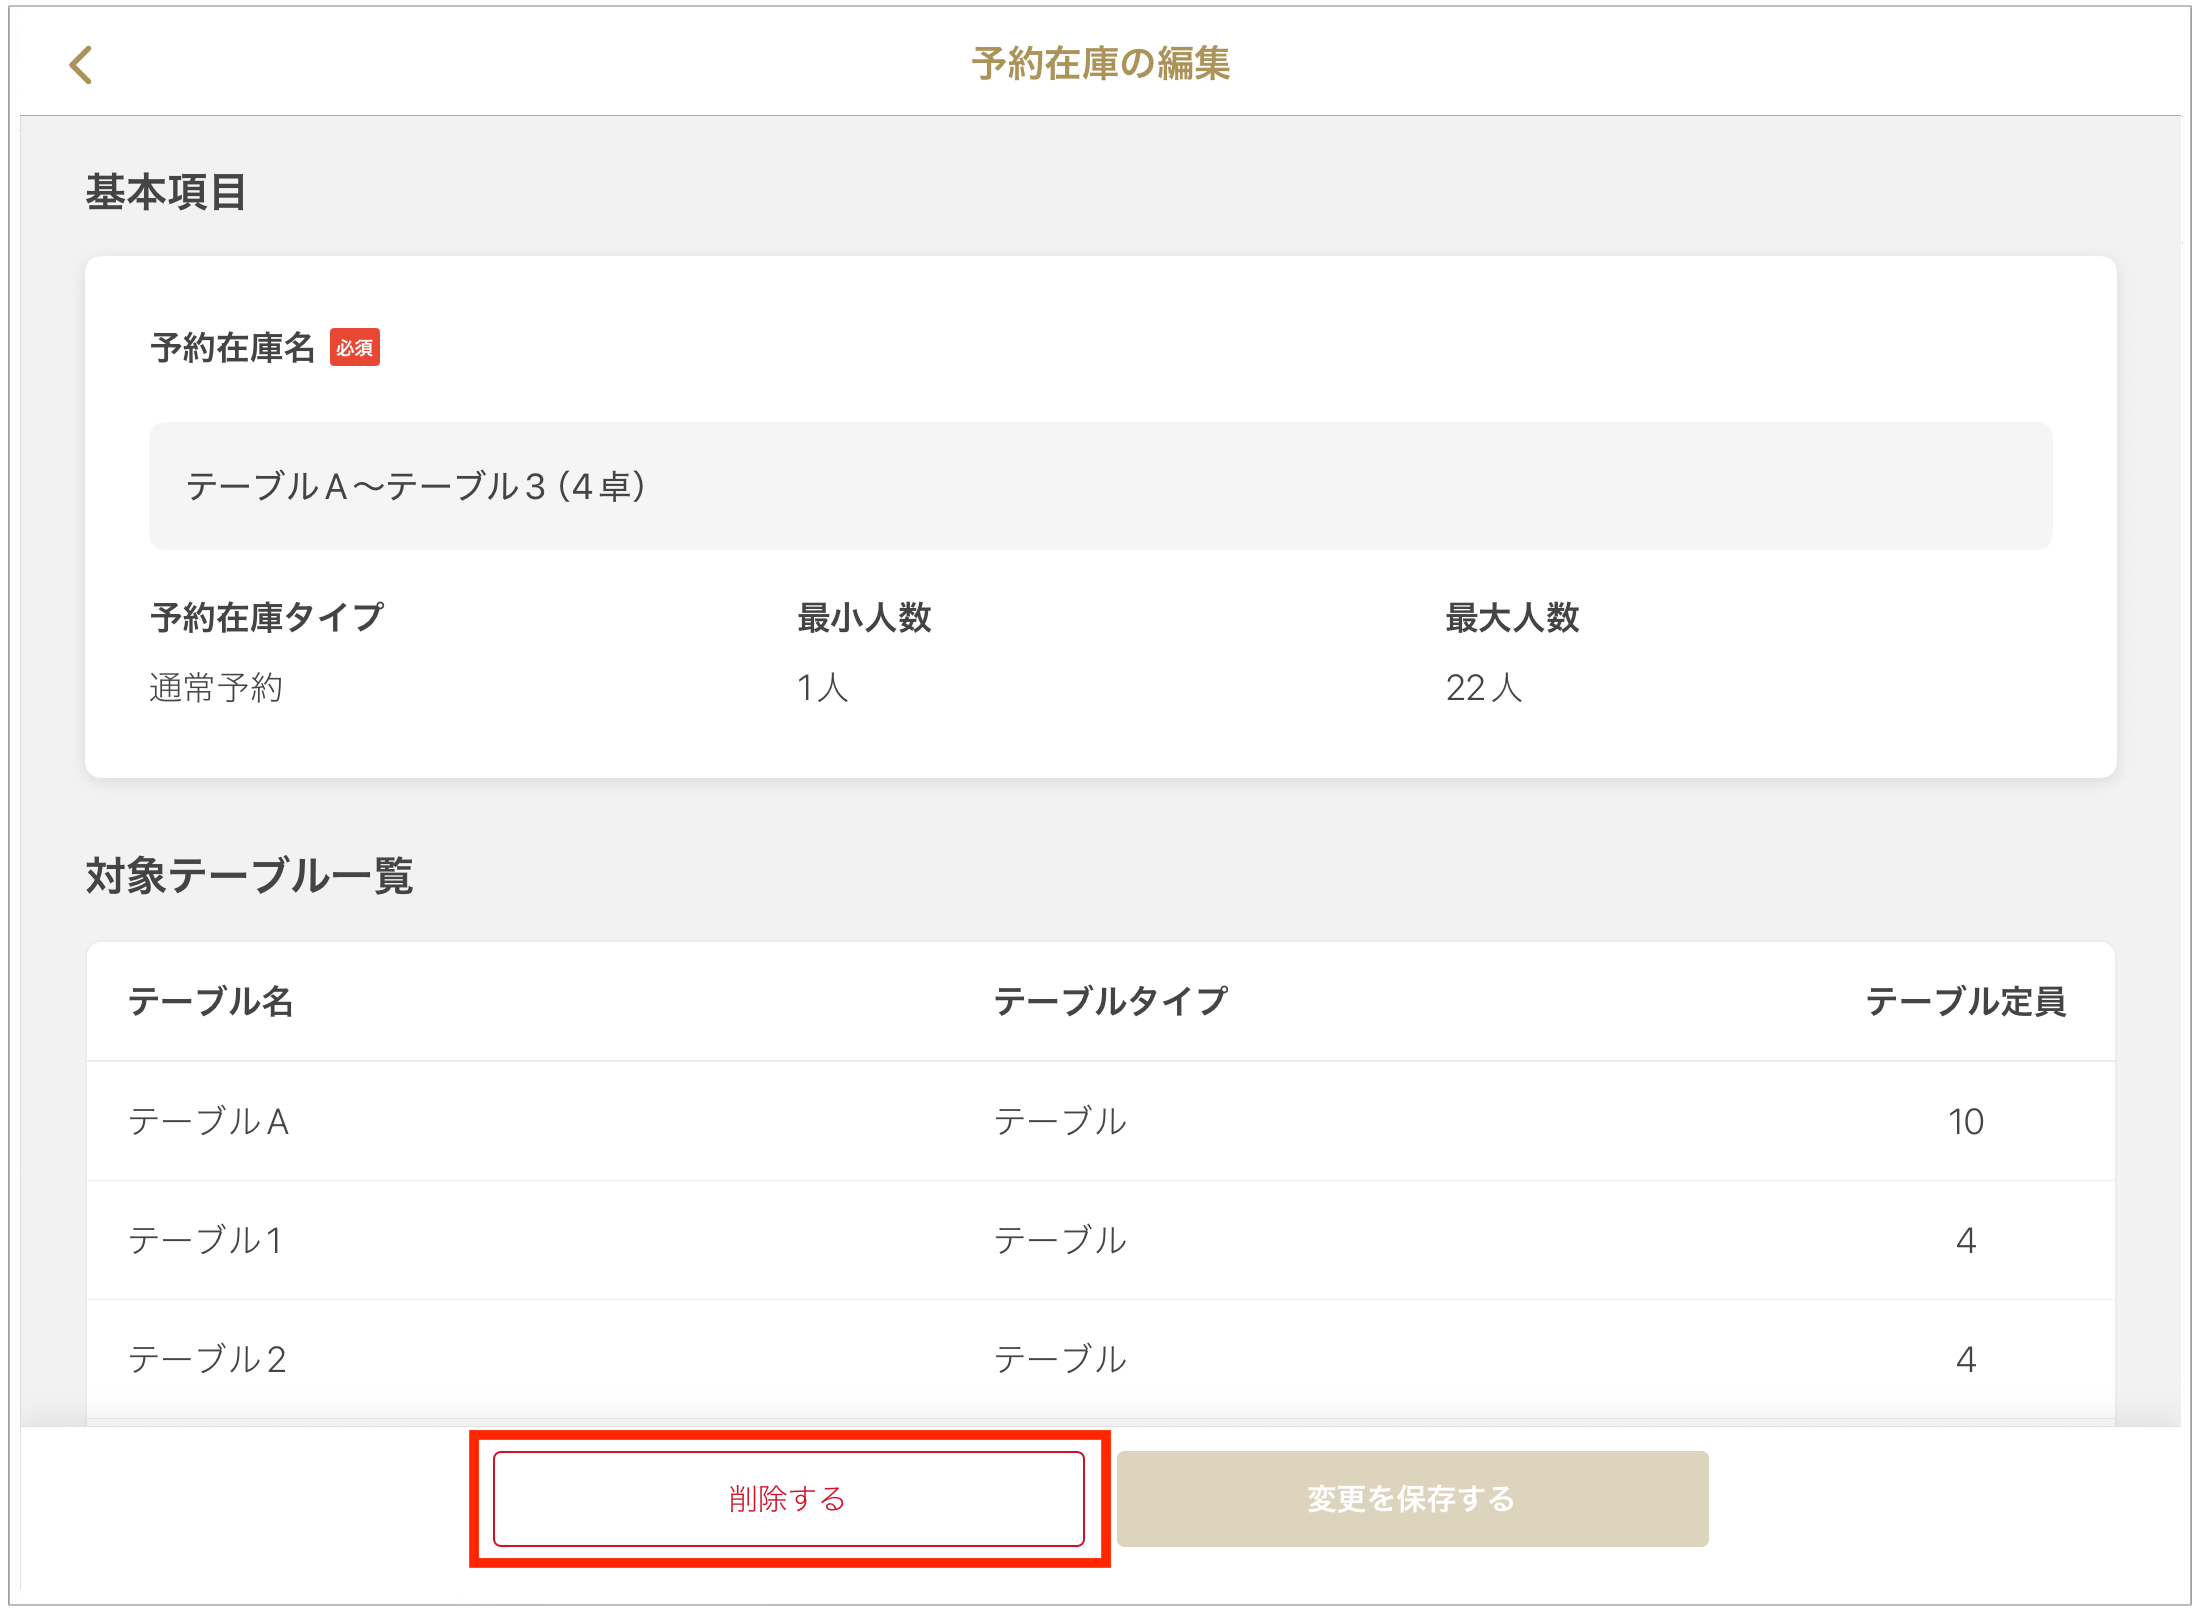Click the 22人 maximum guests value
Image resolution: width=2198 pixels, height=1612 pixels.
[x=1483, y=688]
